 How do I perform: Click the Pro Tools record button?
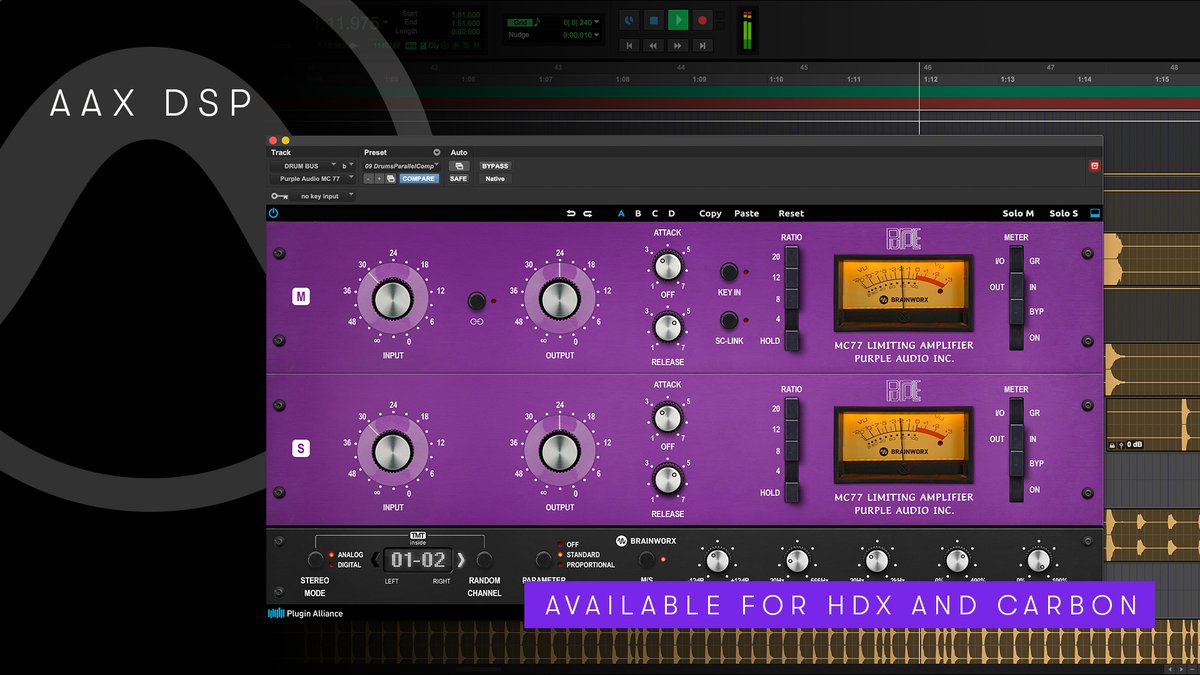click(x=702, y=19)
